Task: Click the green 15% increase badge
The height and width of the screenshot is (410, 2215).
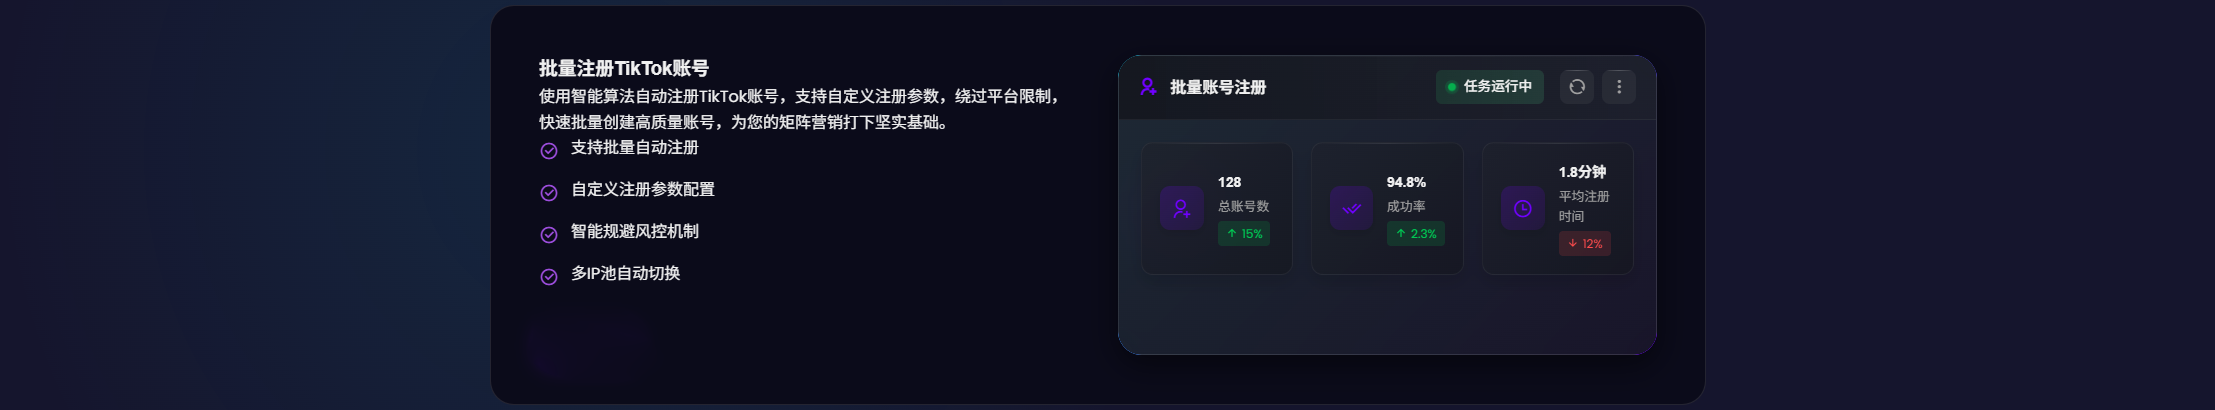Action: (1244, 234)
